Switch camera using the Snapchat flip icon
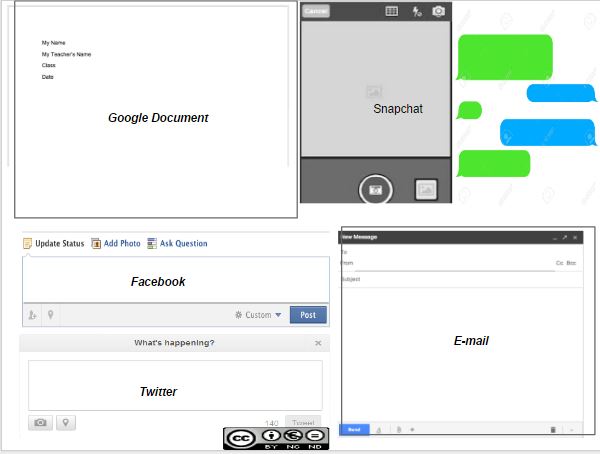 [438, 11]
